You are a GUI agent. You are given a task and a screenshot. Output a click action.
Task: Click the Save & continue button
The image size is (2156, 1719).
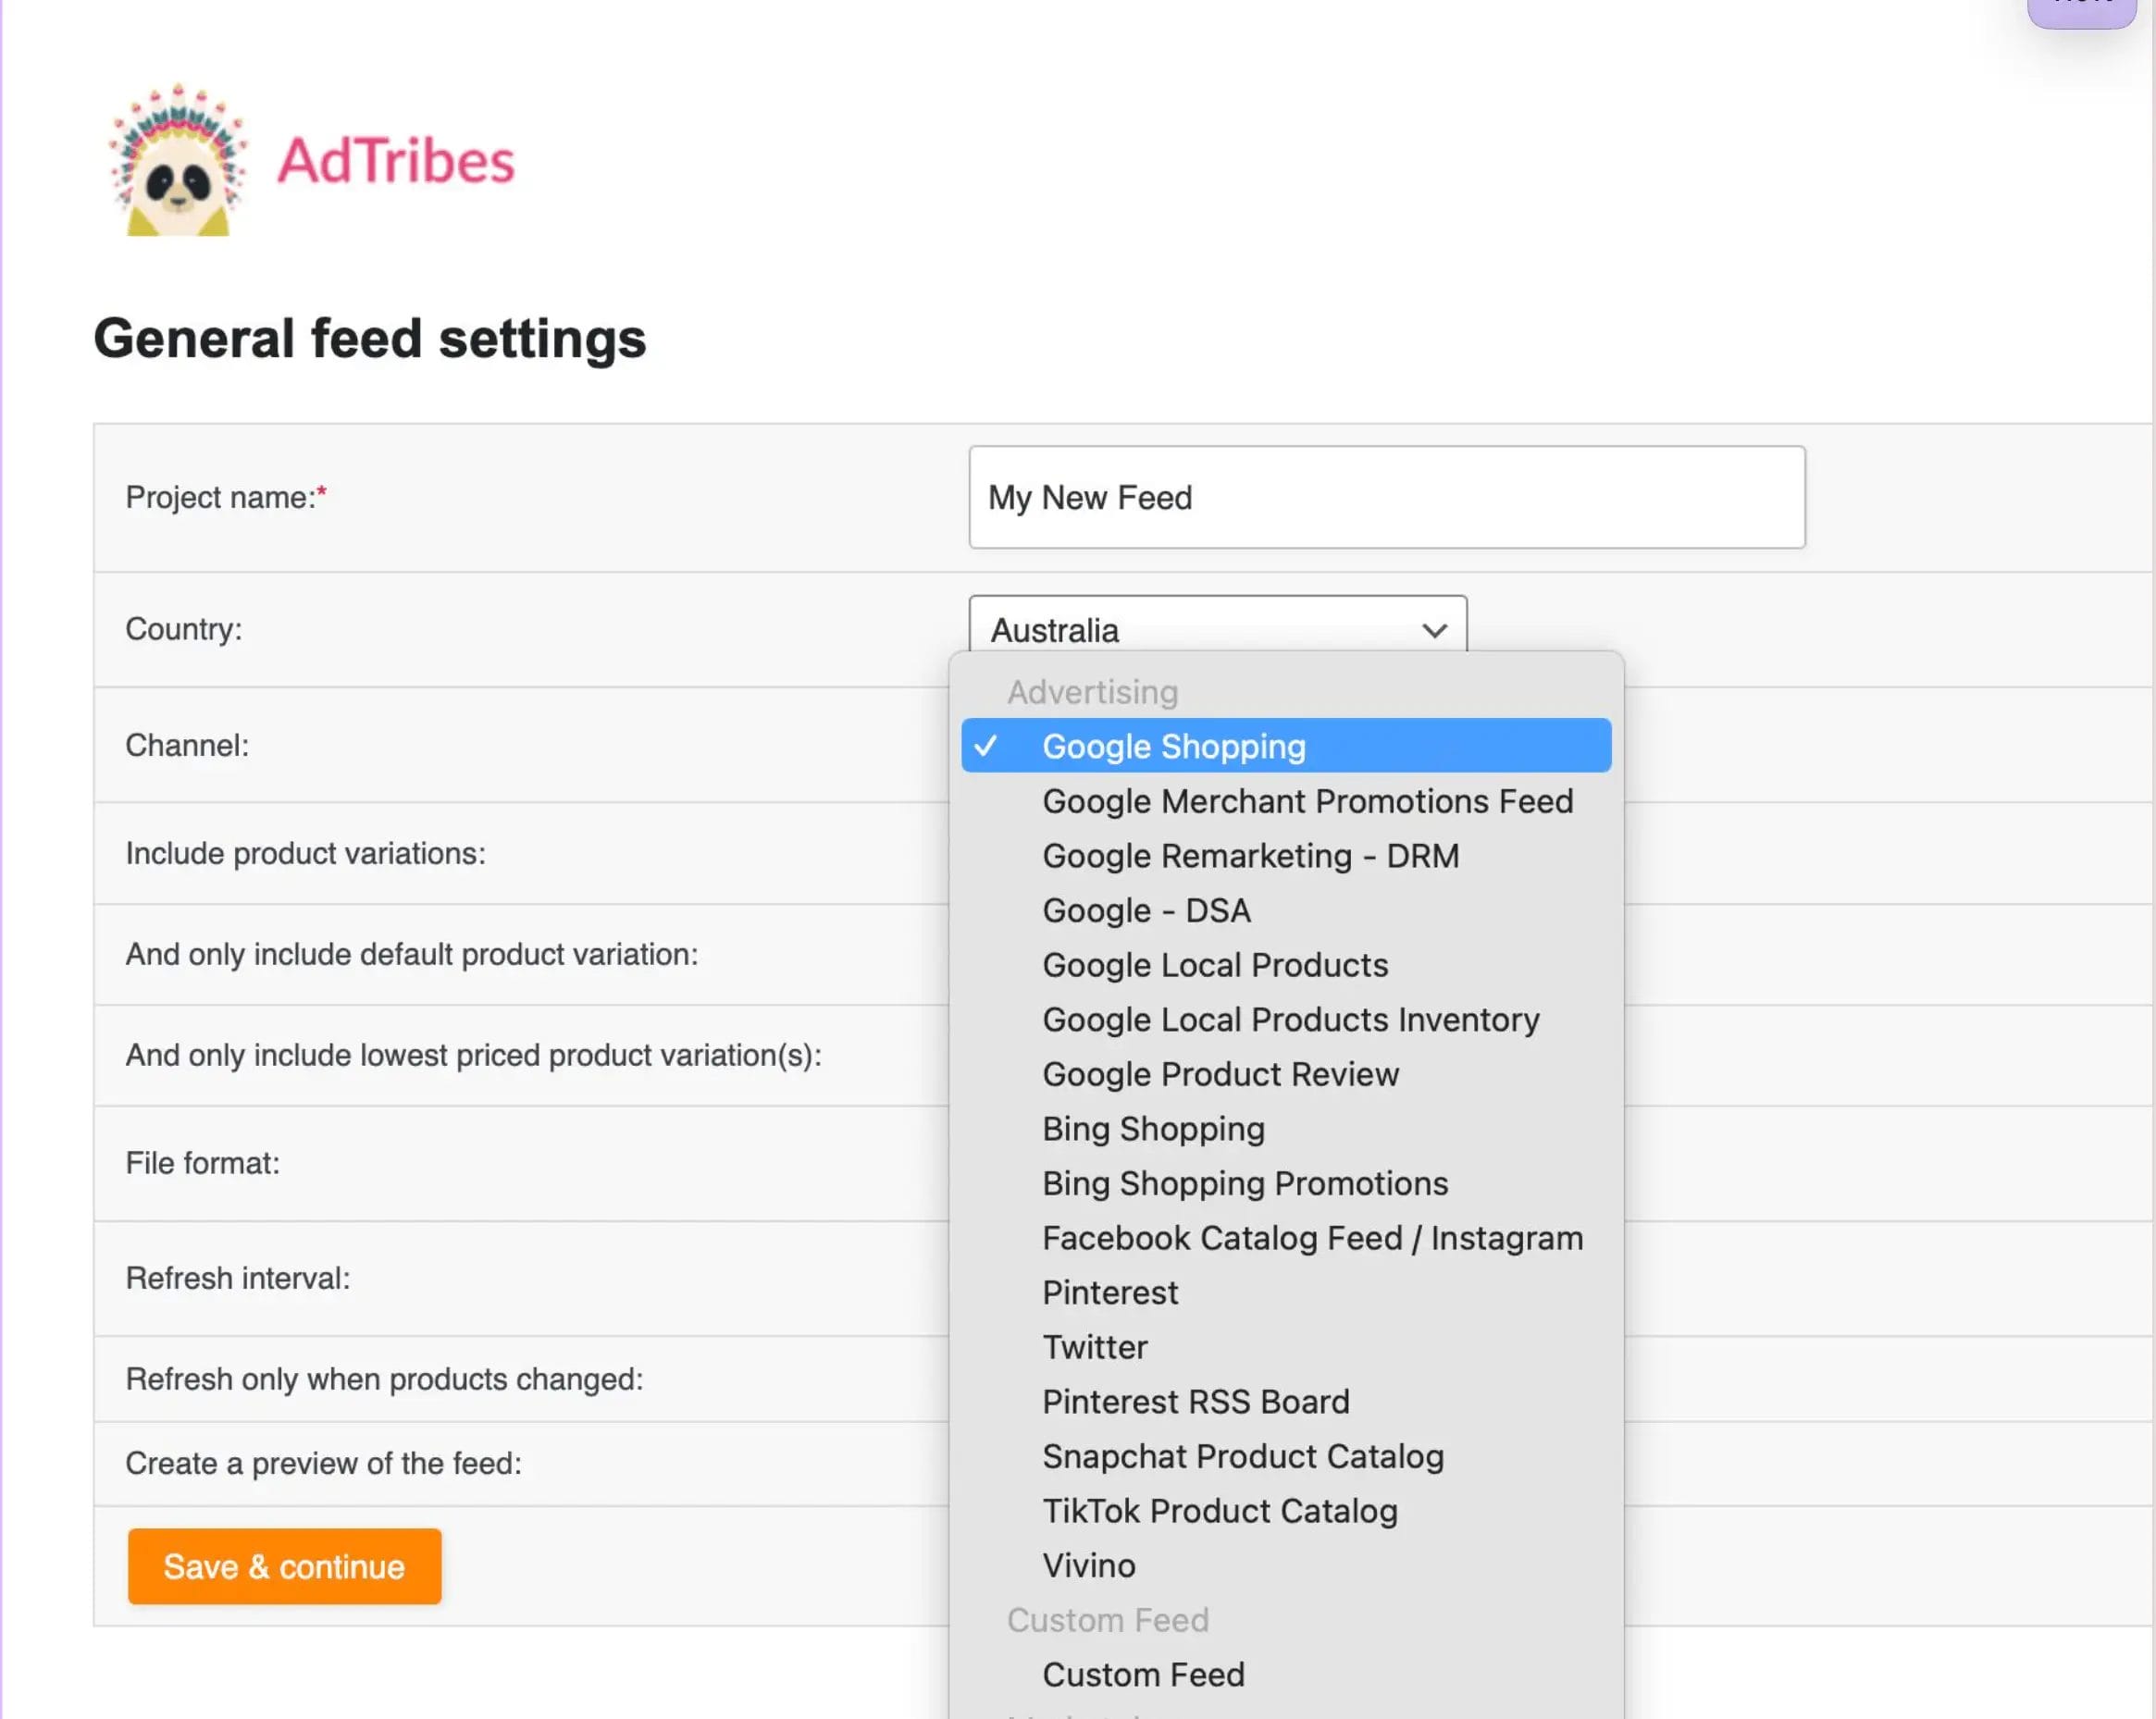(284, 1566)
